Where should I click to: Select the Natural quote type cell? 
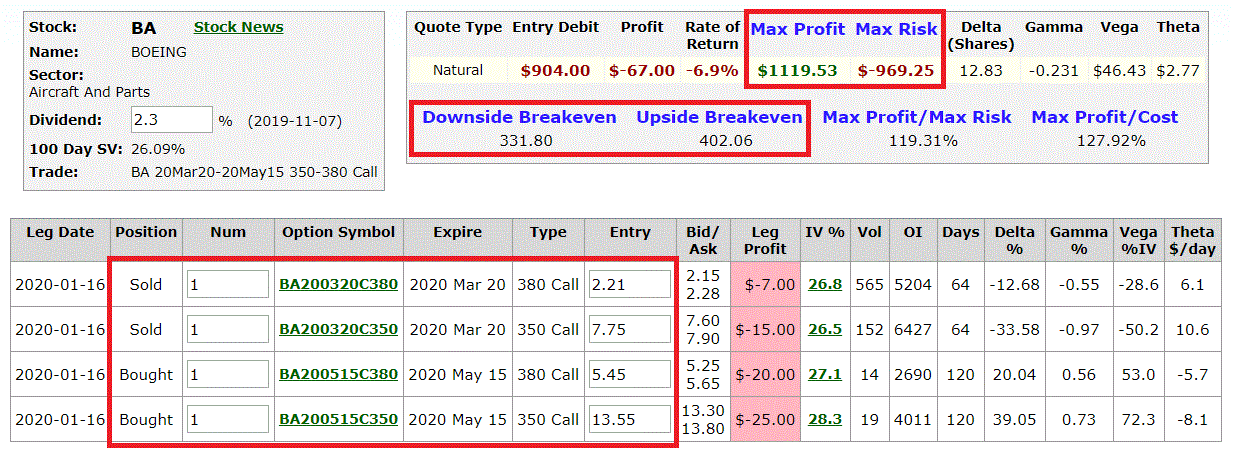(458, 70)
